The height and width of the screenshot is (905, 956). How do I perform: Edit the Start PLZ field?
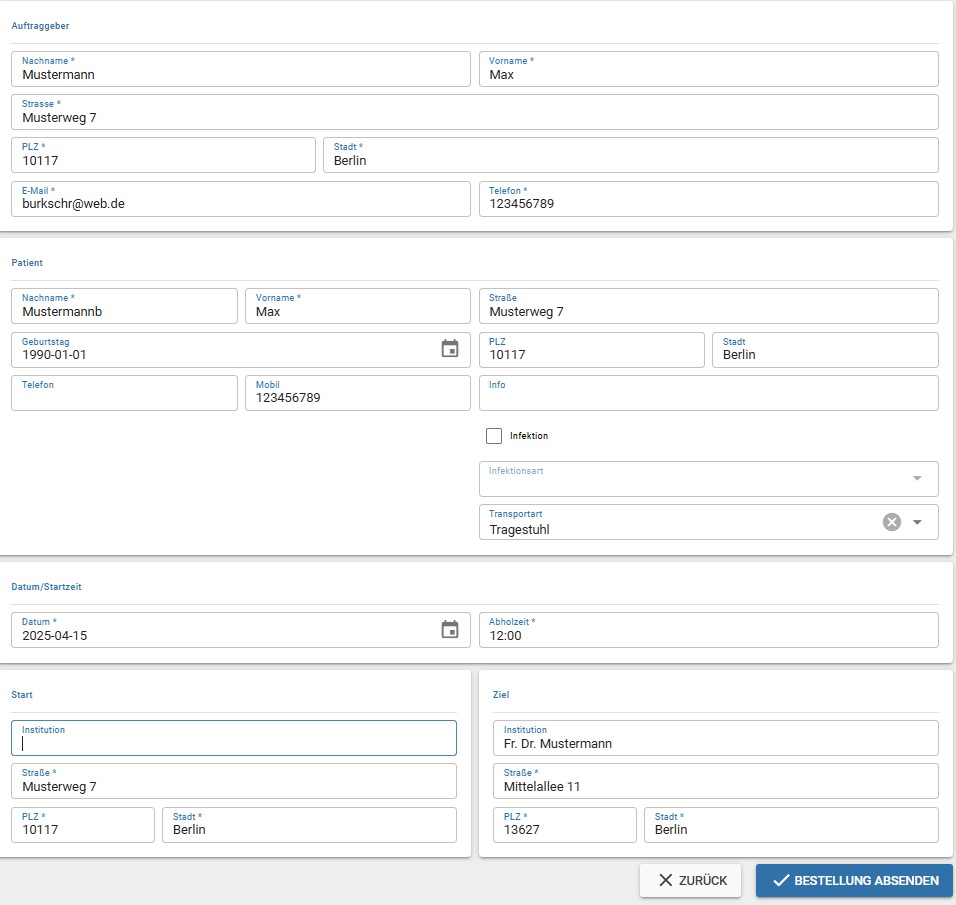[83, 825]
